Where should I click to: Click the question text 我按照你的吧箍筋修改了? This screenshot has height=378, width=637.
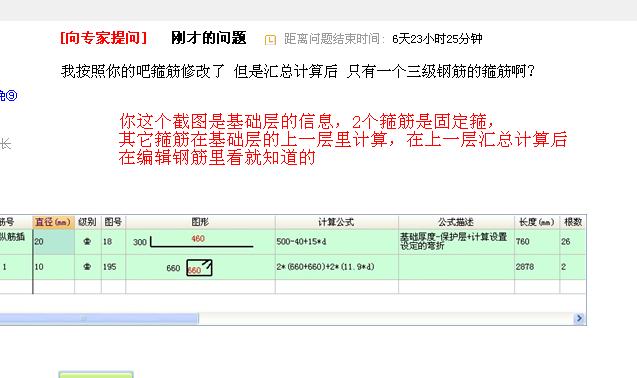(143, 72)
